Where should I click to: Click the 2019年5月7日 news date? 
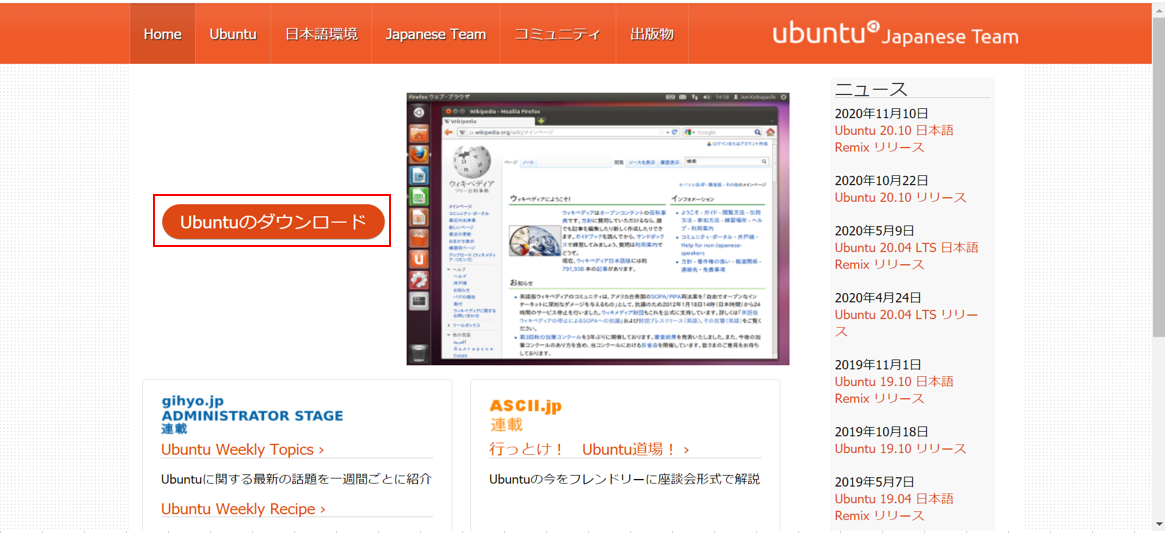pos(874,482)
